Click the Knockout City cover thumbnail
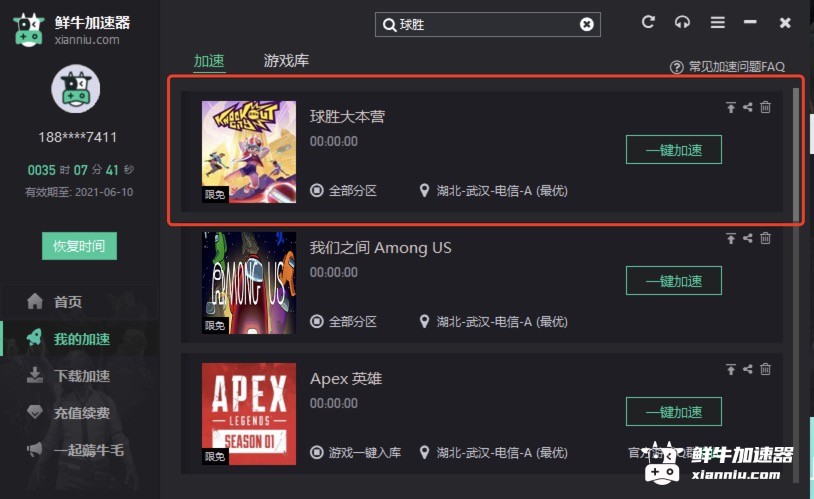This screenshot has height=499, width=814. click(x=249, y=152)
